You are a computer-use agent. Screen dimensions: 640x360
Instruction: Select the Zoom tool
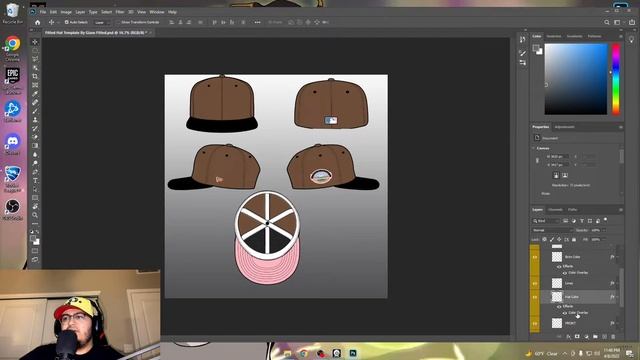35,215
